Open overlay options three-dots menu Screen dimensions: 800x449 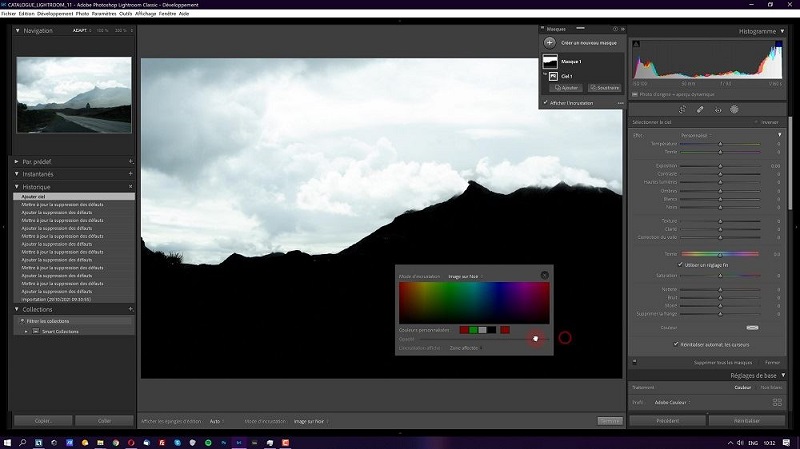(x=620, y=103)
